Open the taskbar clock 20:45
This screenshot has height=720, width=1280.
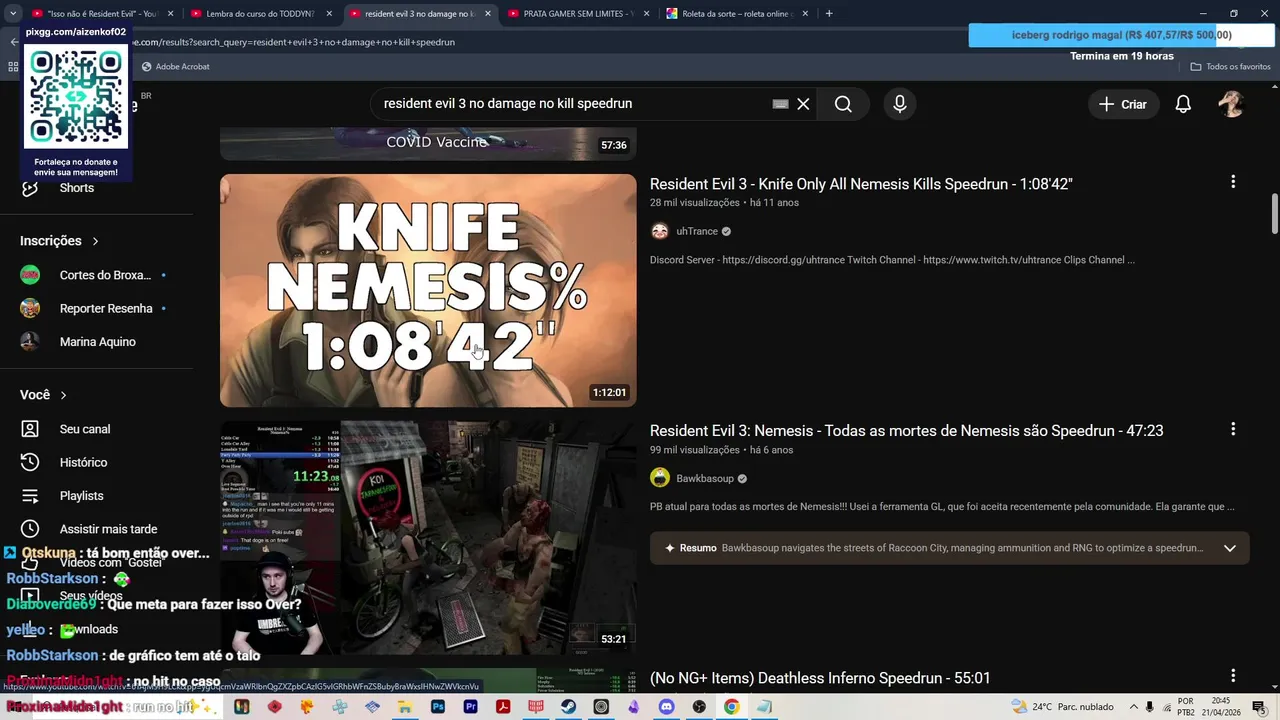point(1220,707)
